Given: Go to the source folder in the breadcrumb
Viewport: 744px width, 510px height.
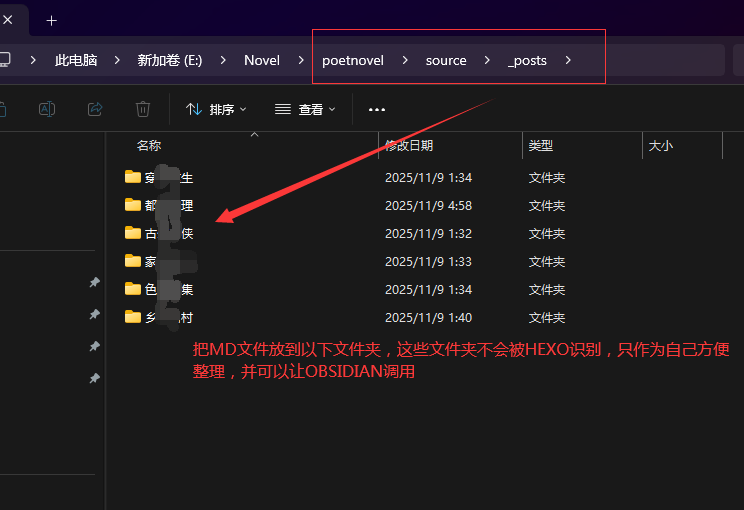Looking at the screenshot, I should coord(446,60).
